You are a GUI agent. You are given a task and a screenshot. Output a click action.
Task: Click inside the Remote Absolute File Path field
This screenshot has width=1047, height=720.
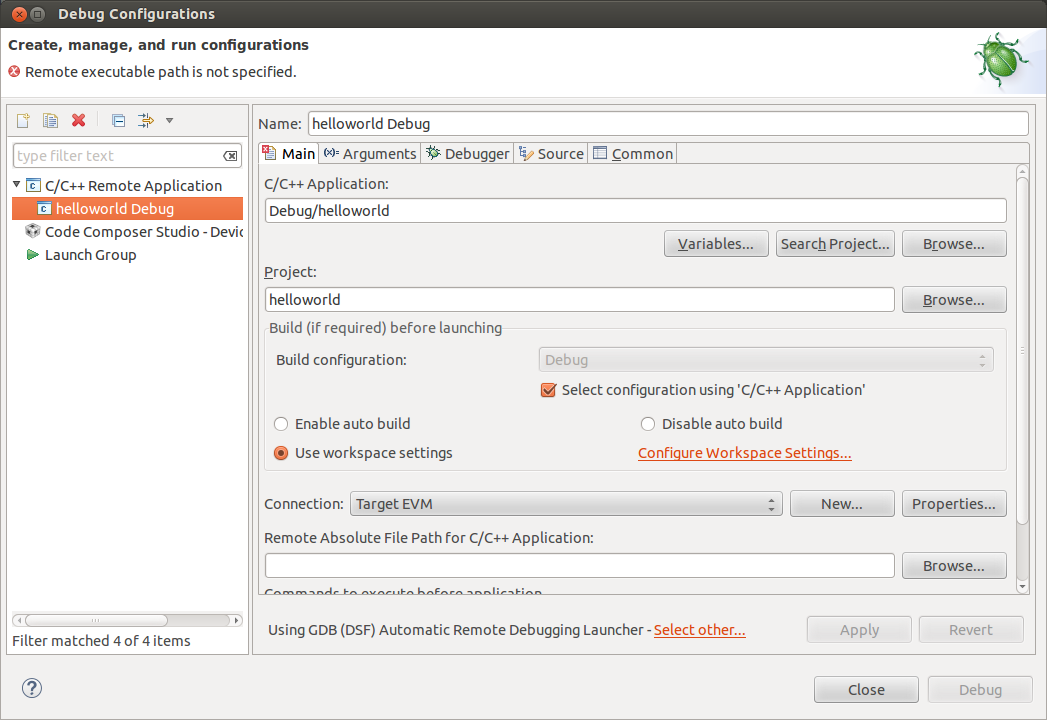coord(580,565)
